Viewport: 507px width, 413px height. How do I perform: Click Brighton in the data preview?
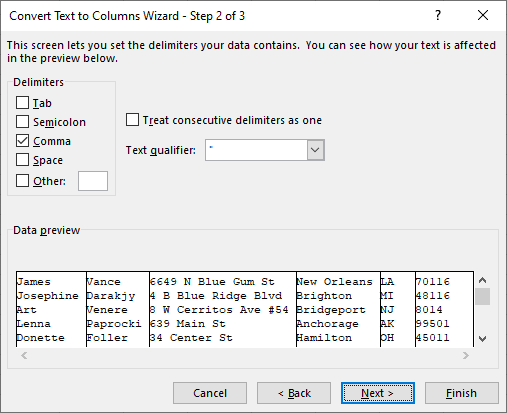pyautogui.click(x=324, y=296)
